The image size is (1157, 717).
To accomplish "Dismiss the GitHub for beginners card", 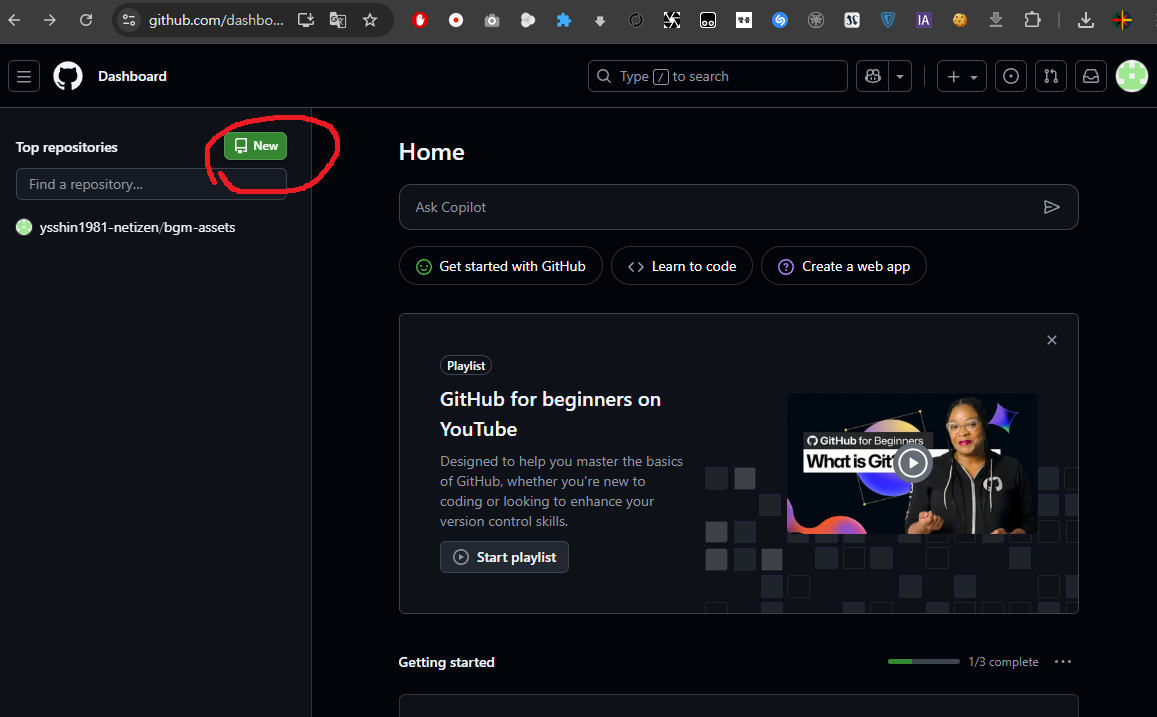I will [1051, 340].
